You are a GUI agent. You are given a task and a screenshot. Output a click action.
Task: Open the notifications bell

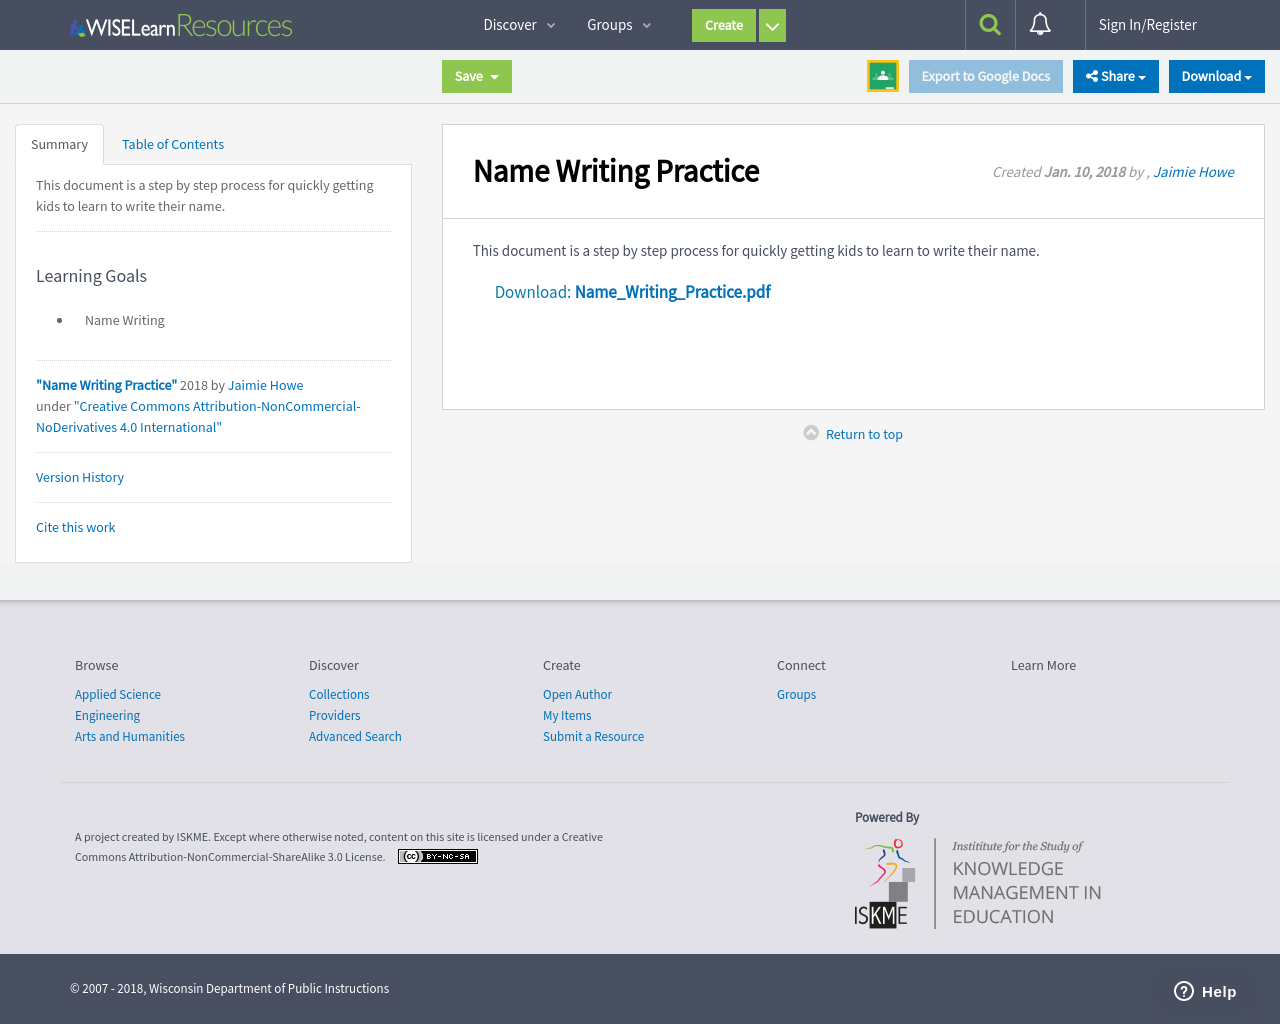[x=1040, y=25]
